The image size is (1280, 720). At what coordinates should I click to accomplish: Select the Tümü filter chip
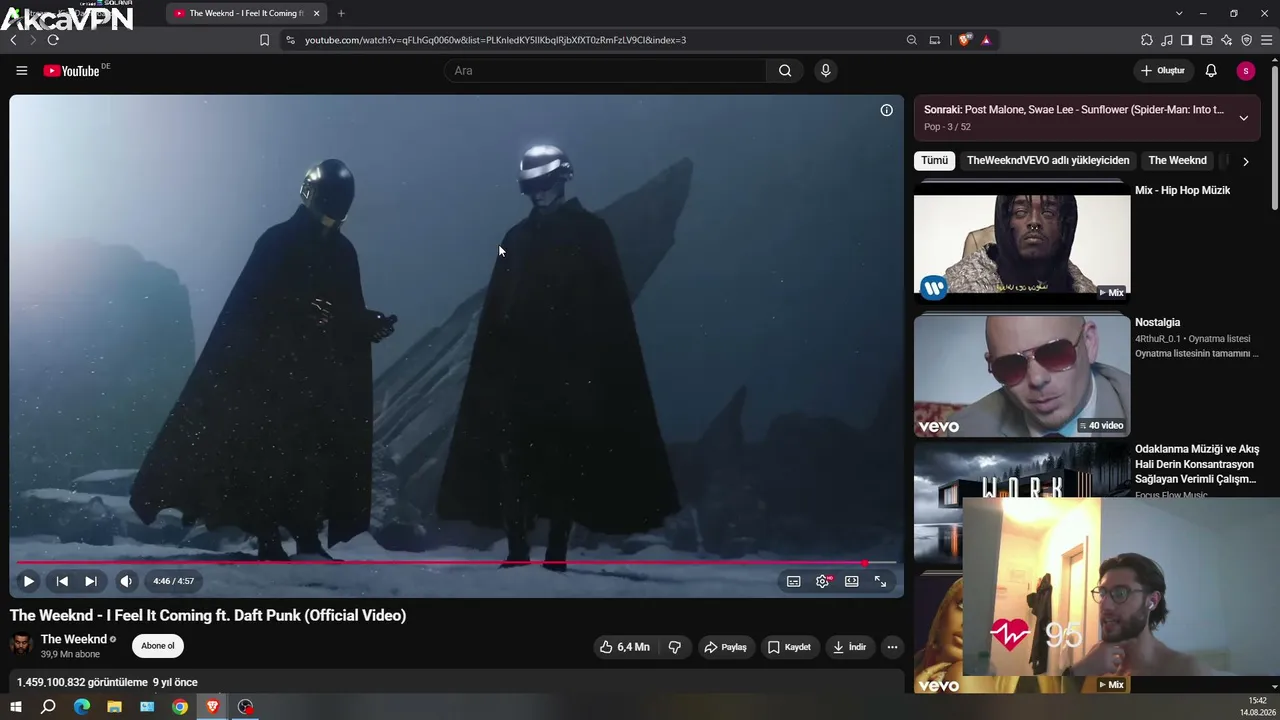tap(935, 160)
